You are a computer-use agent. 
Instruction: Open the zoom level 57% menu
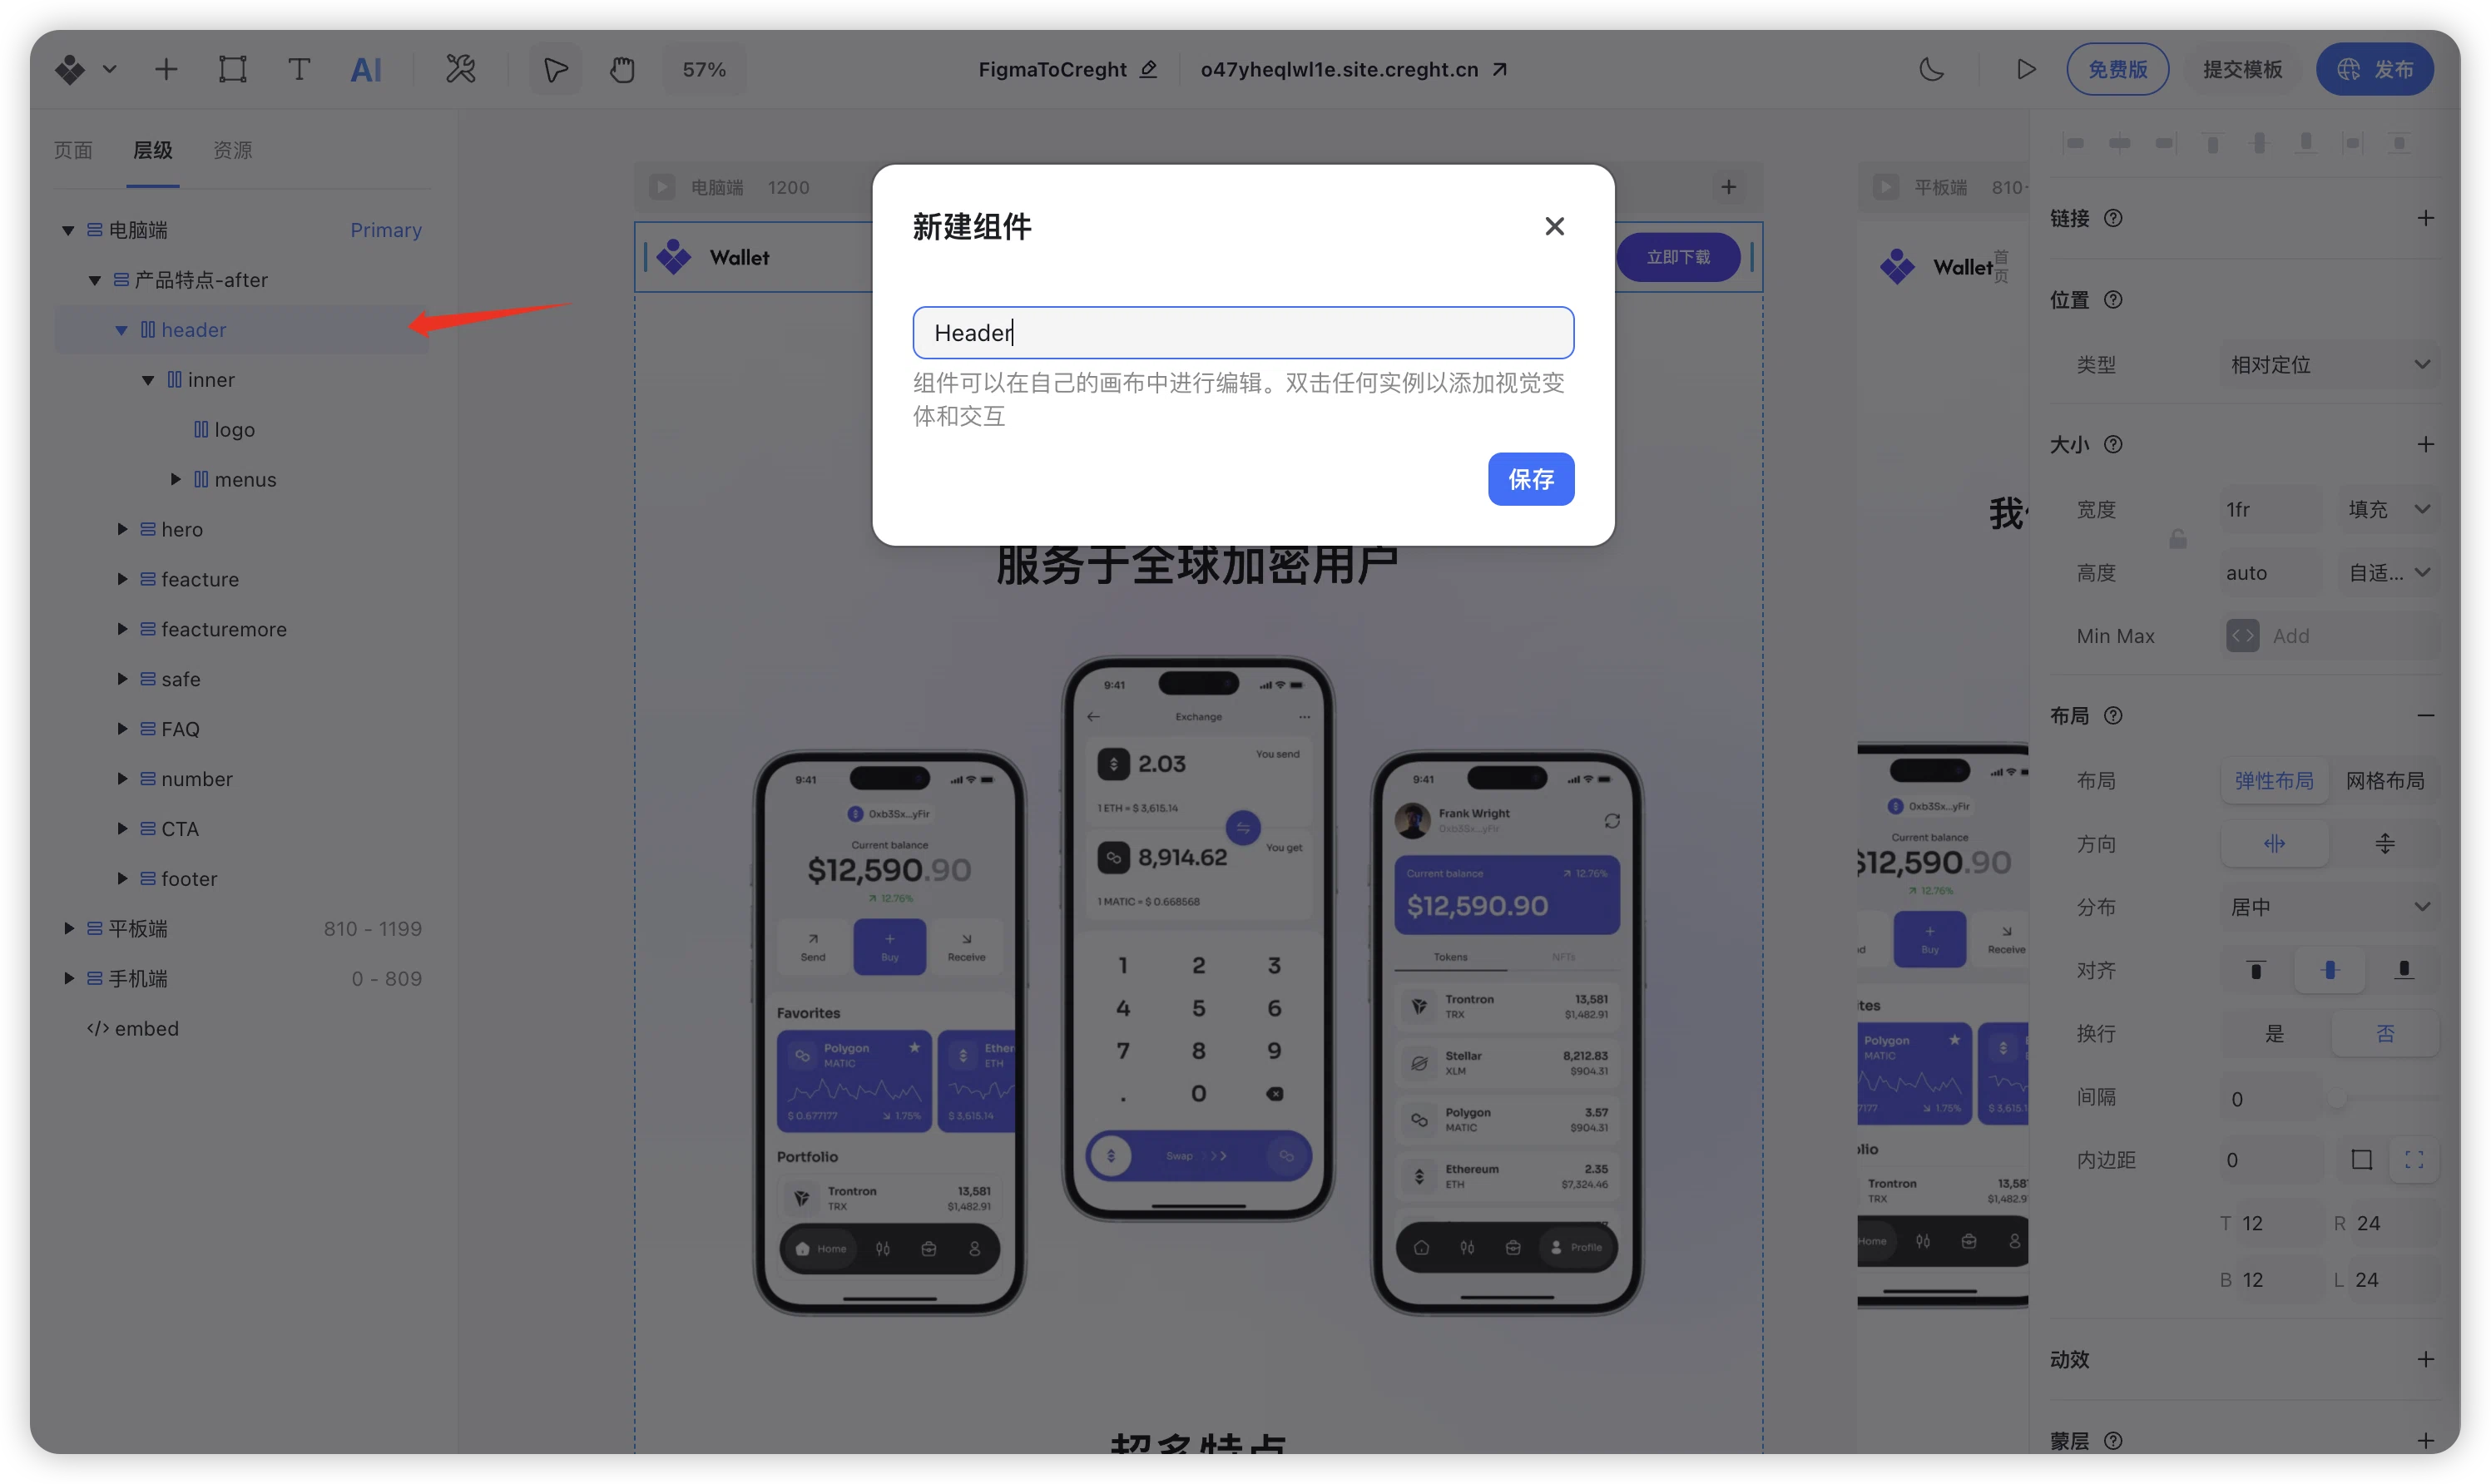click(x=704, y=69)
